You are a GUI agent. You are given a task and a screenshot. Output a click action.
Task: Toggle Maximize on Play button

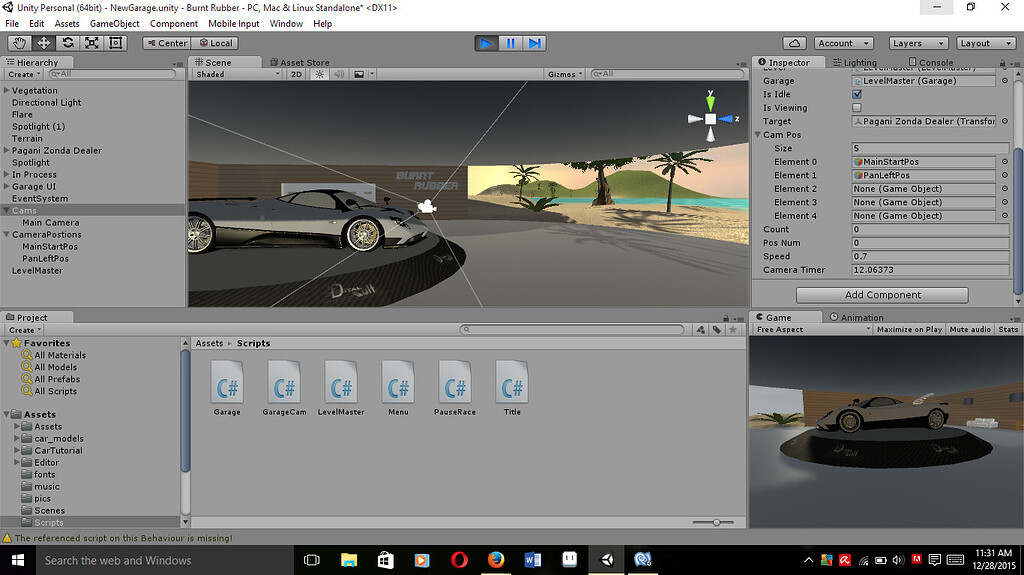908,329
